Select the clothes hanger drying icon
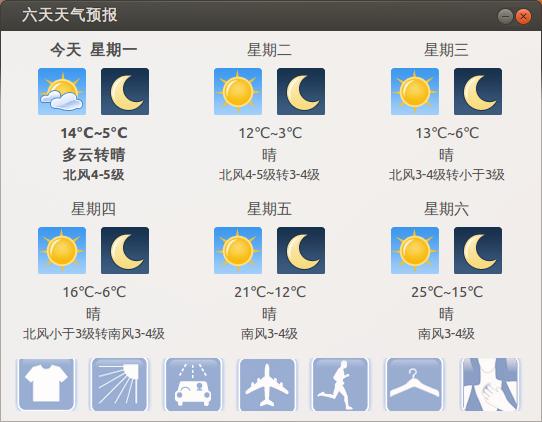The image size is (542, 422). coord(414,384)
